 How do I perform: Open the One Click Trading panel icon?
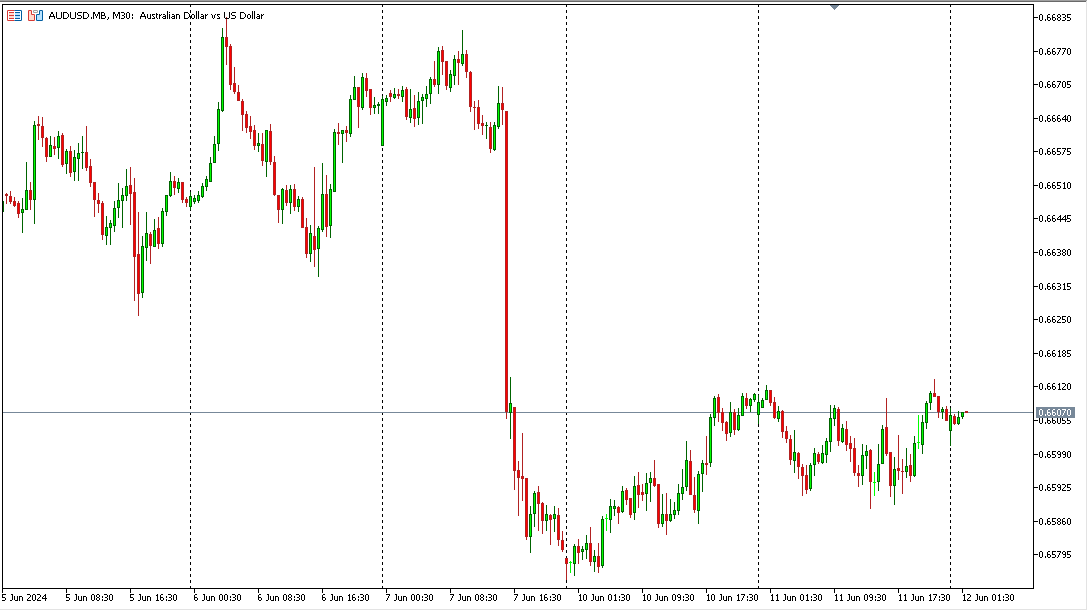[15, 16]
